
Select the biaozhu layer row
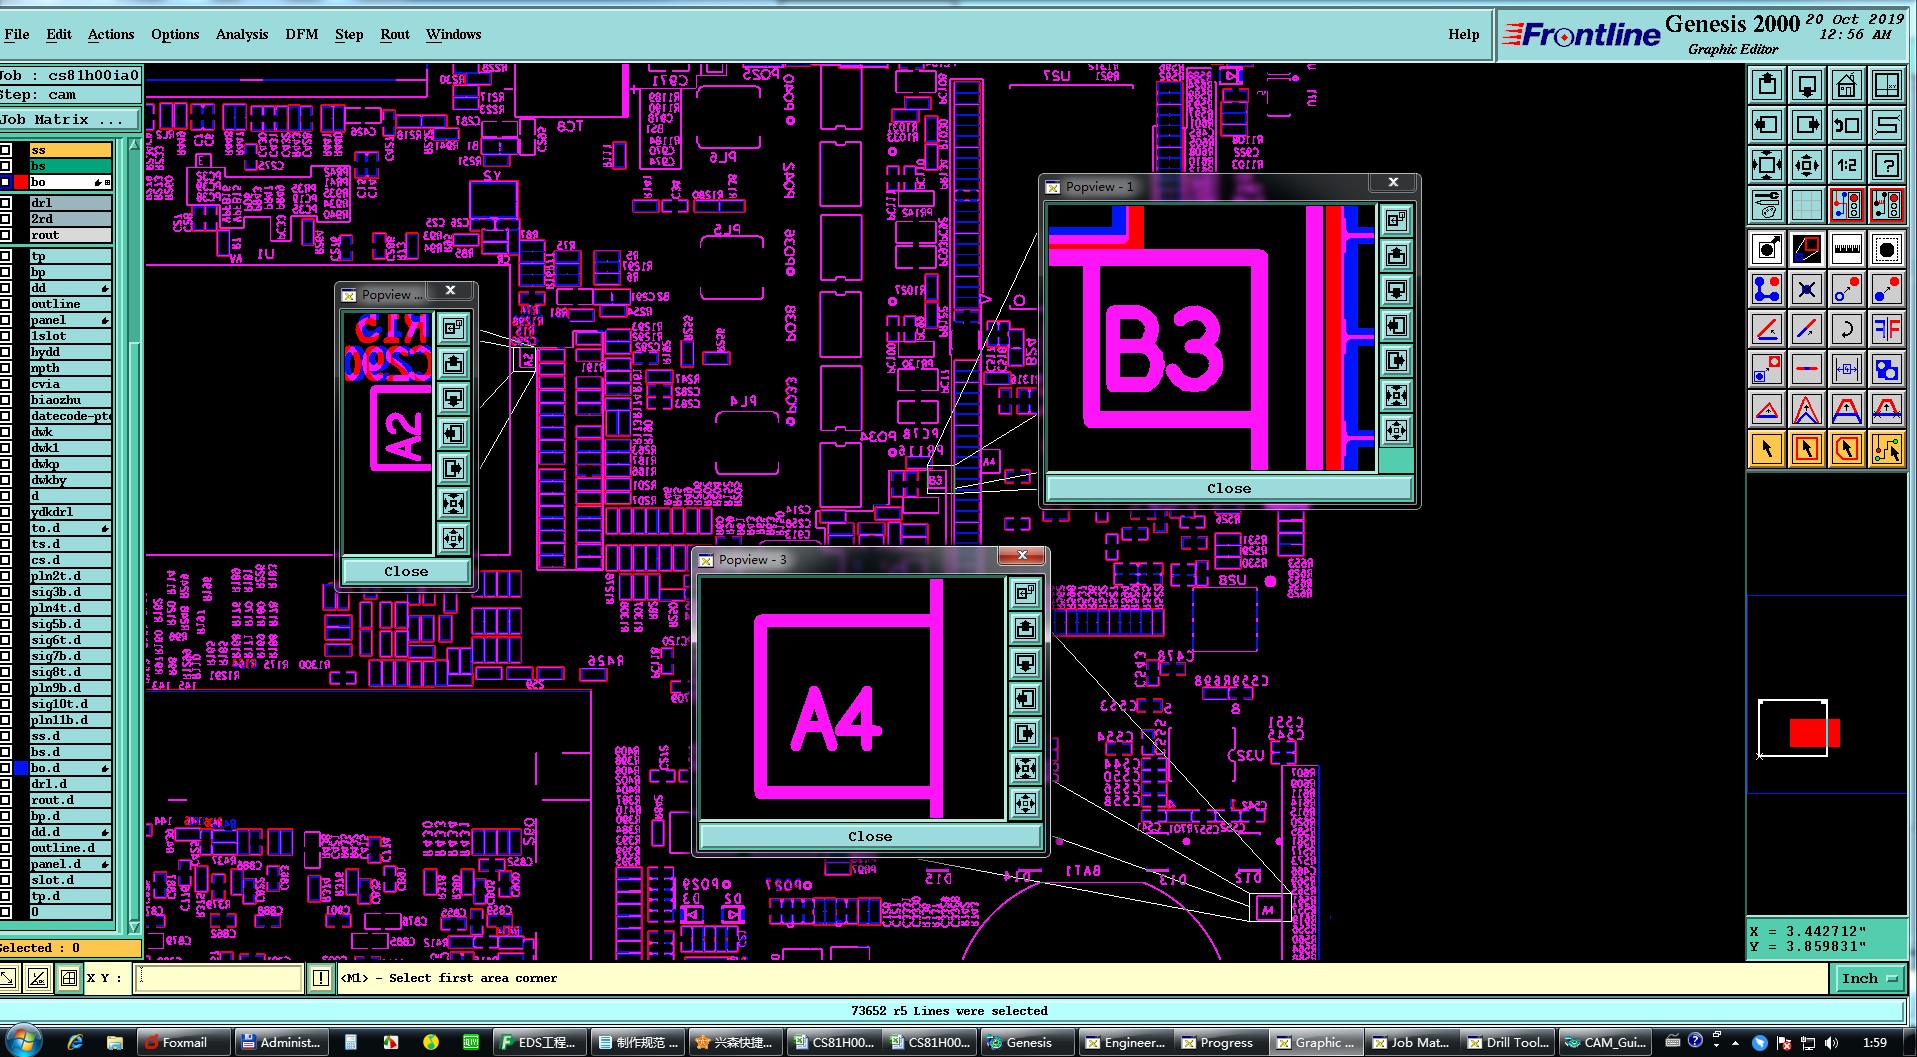pos(70,400)
